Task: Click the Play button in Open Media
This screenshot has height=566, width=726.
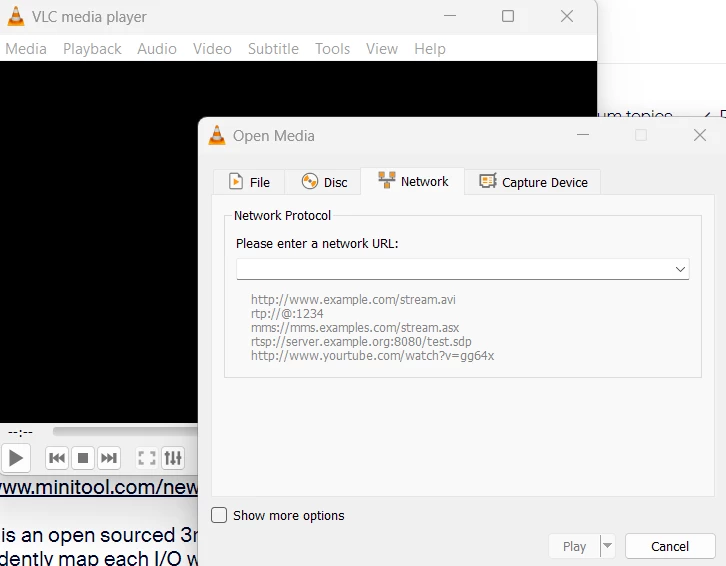Action: [x=574, y=547]
